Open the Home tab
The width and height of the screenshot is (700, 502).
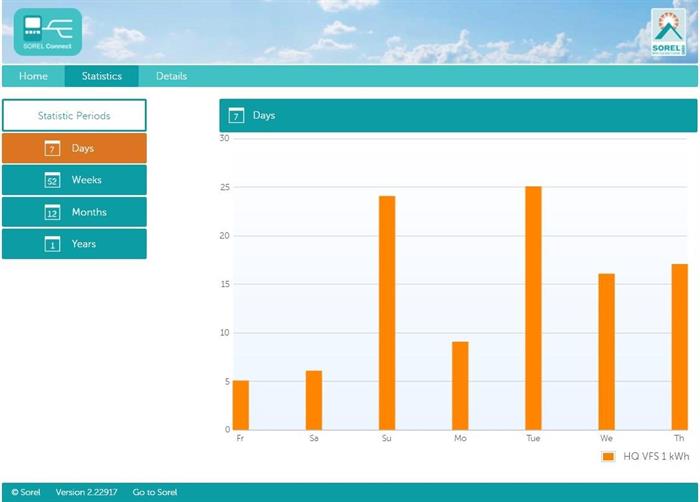33,76
